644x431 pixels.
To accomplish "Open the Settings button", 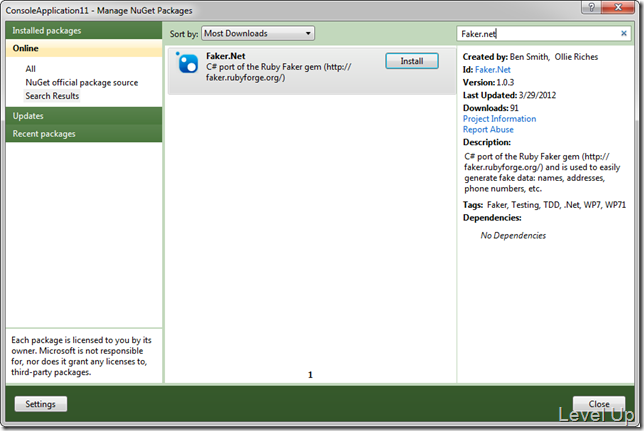I will [41, 404].
